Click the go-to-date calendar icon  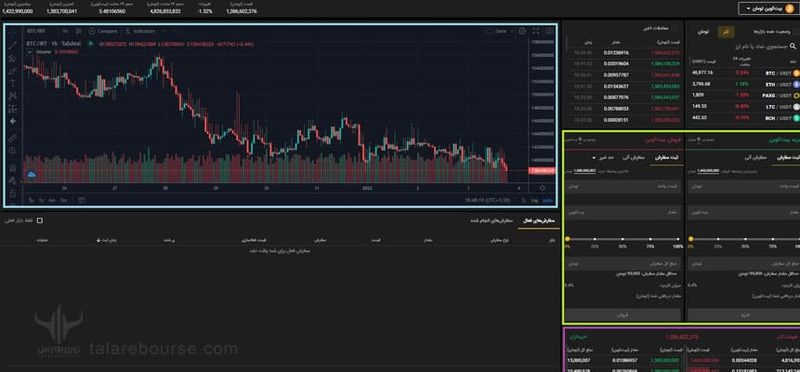click(81, 201)
